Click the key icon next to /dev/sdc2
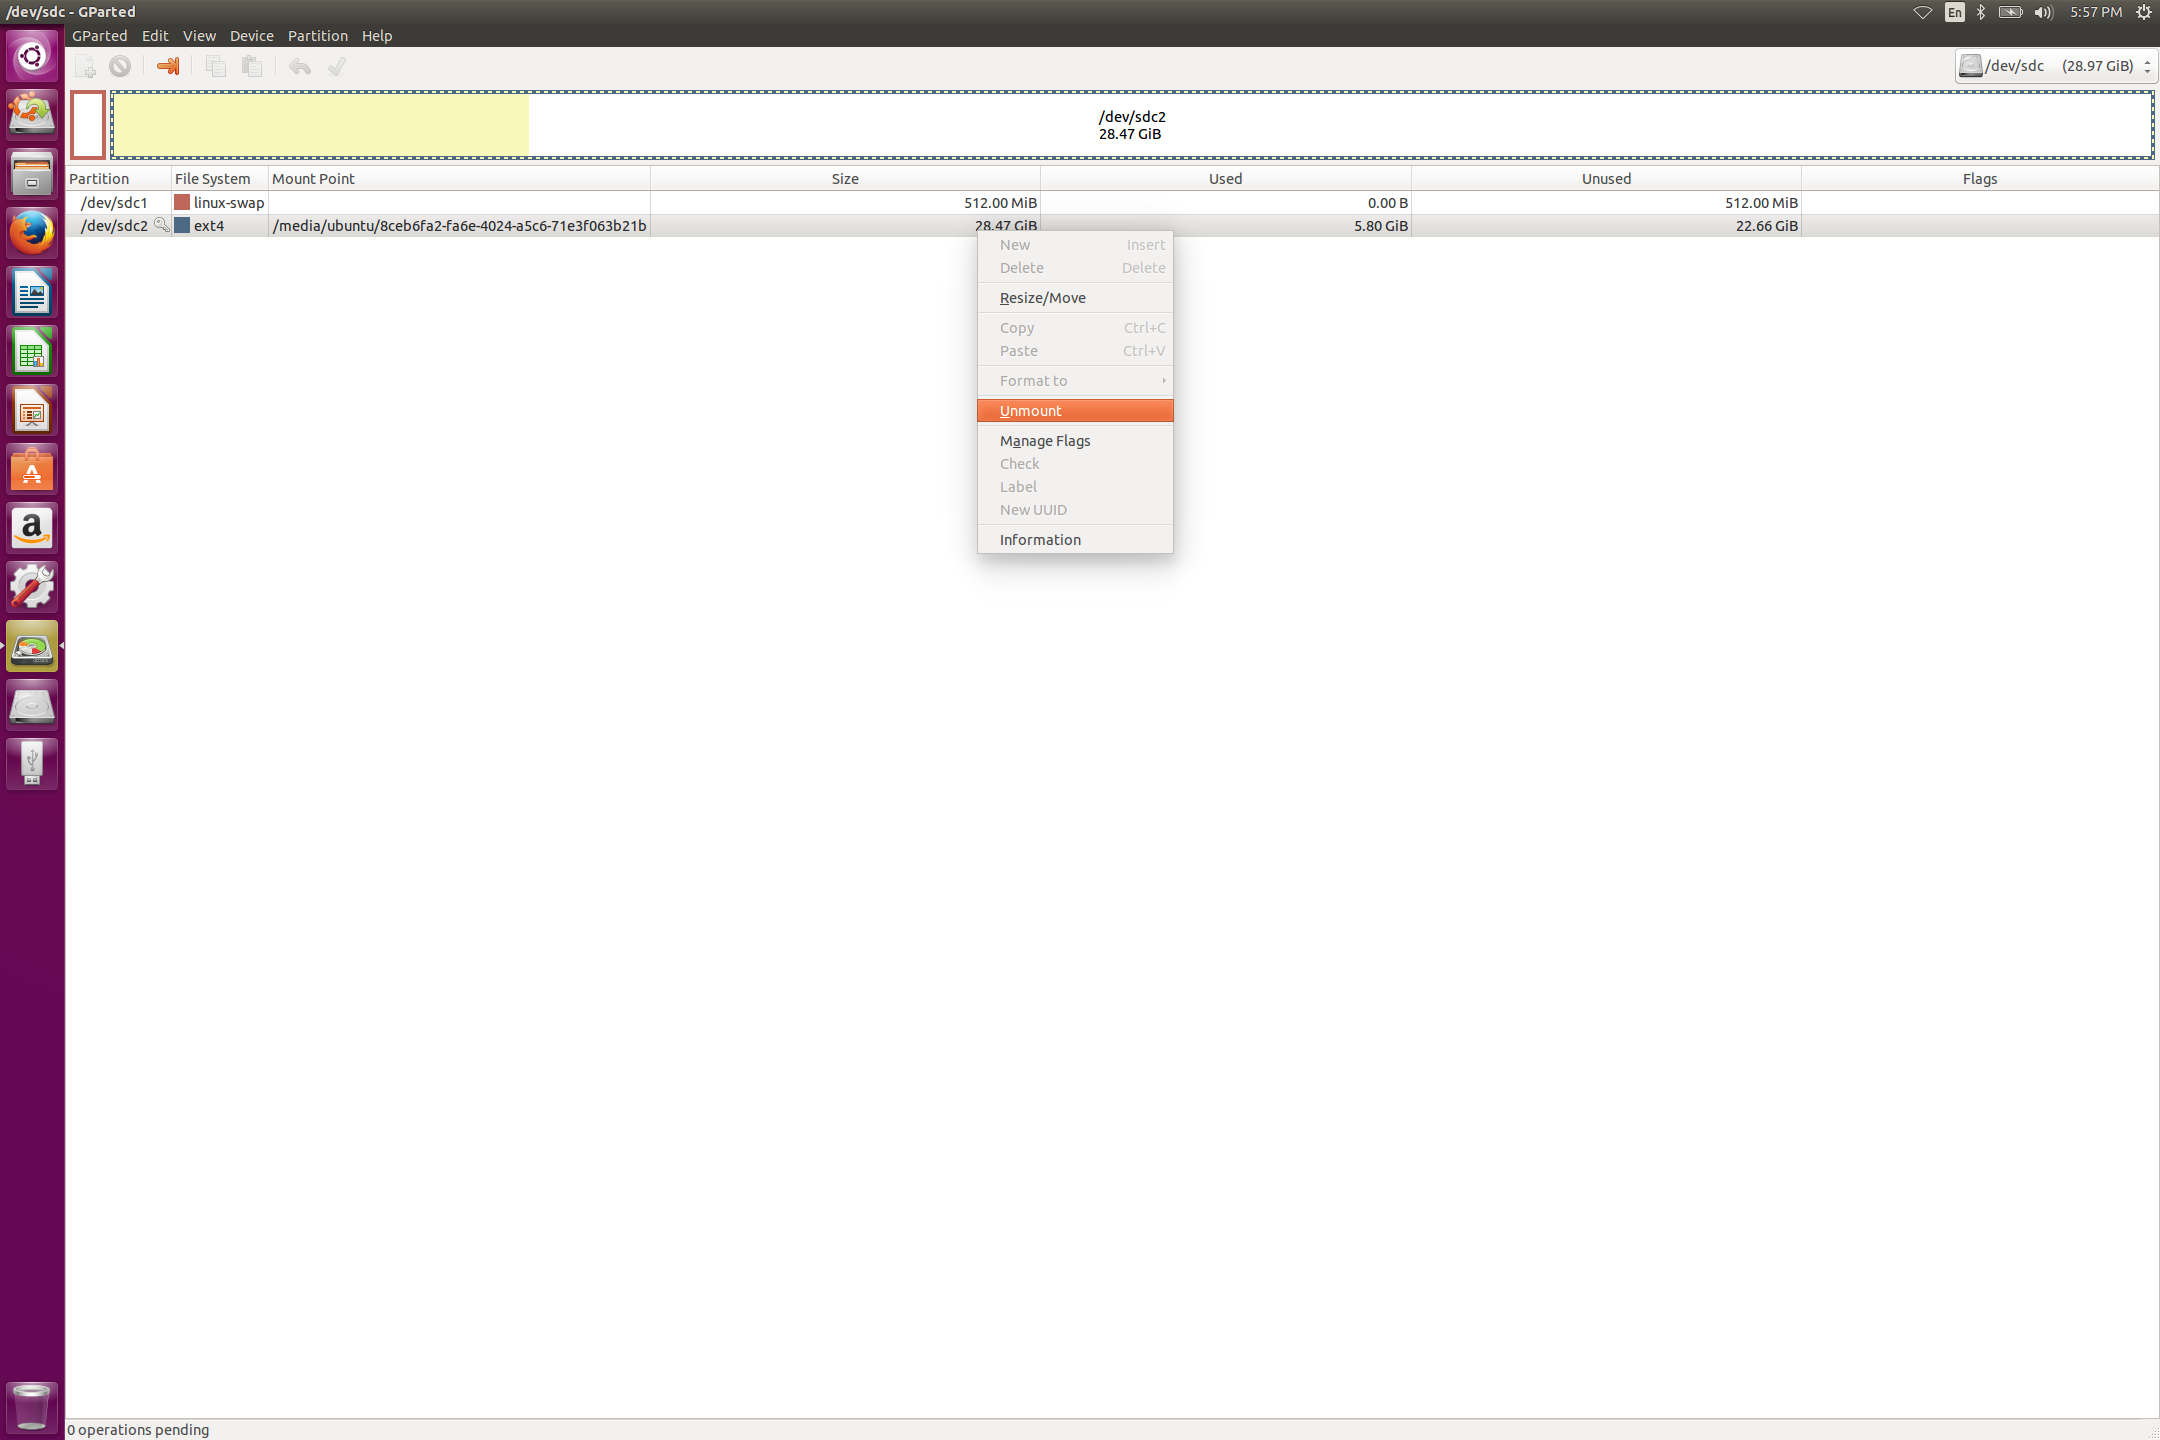 (x=161, y=225)
